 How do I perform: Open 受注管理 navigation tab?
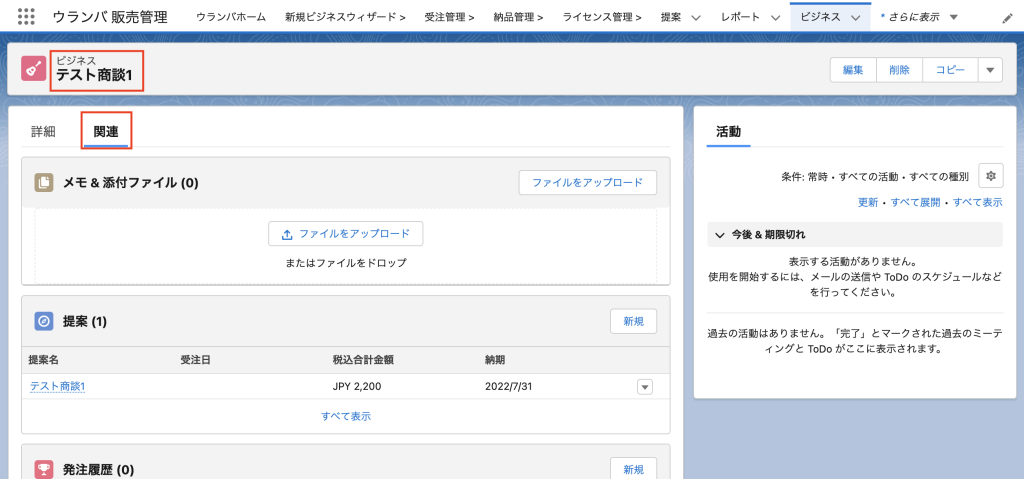(449, 18)
